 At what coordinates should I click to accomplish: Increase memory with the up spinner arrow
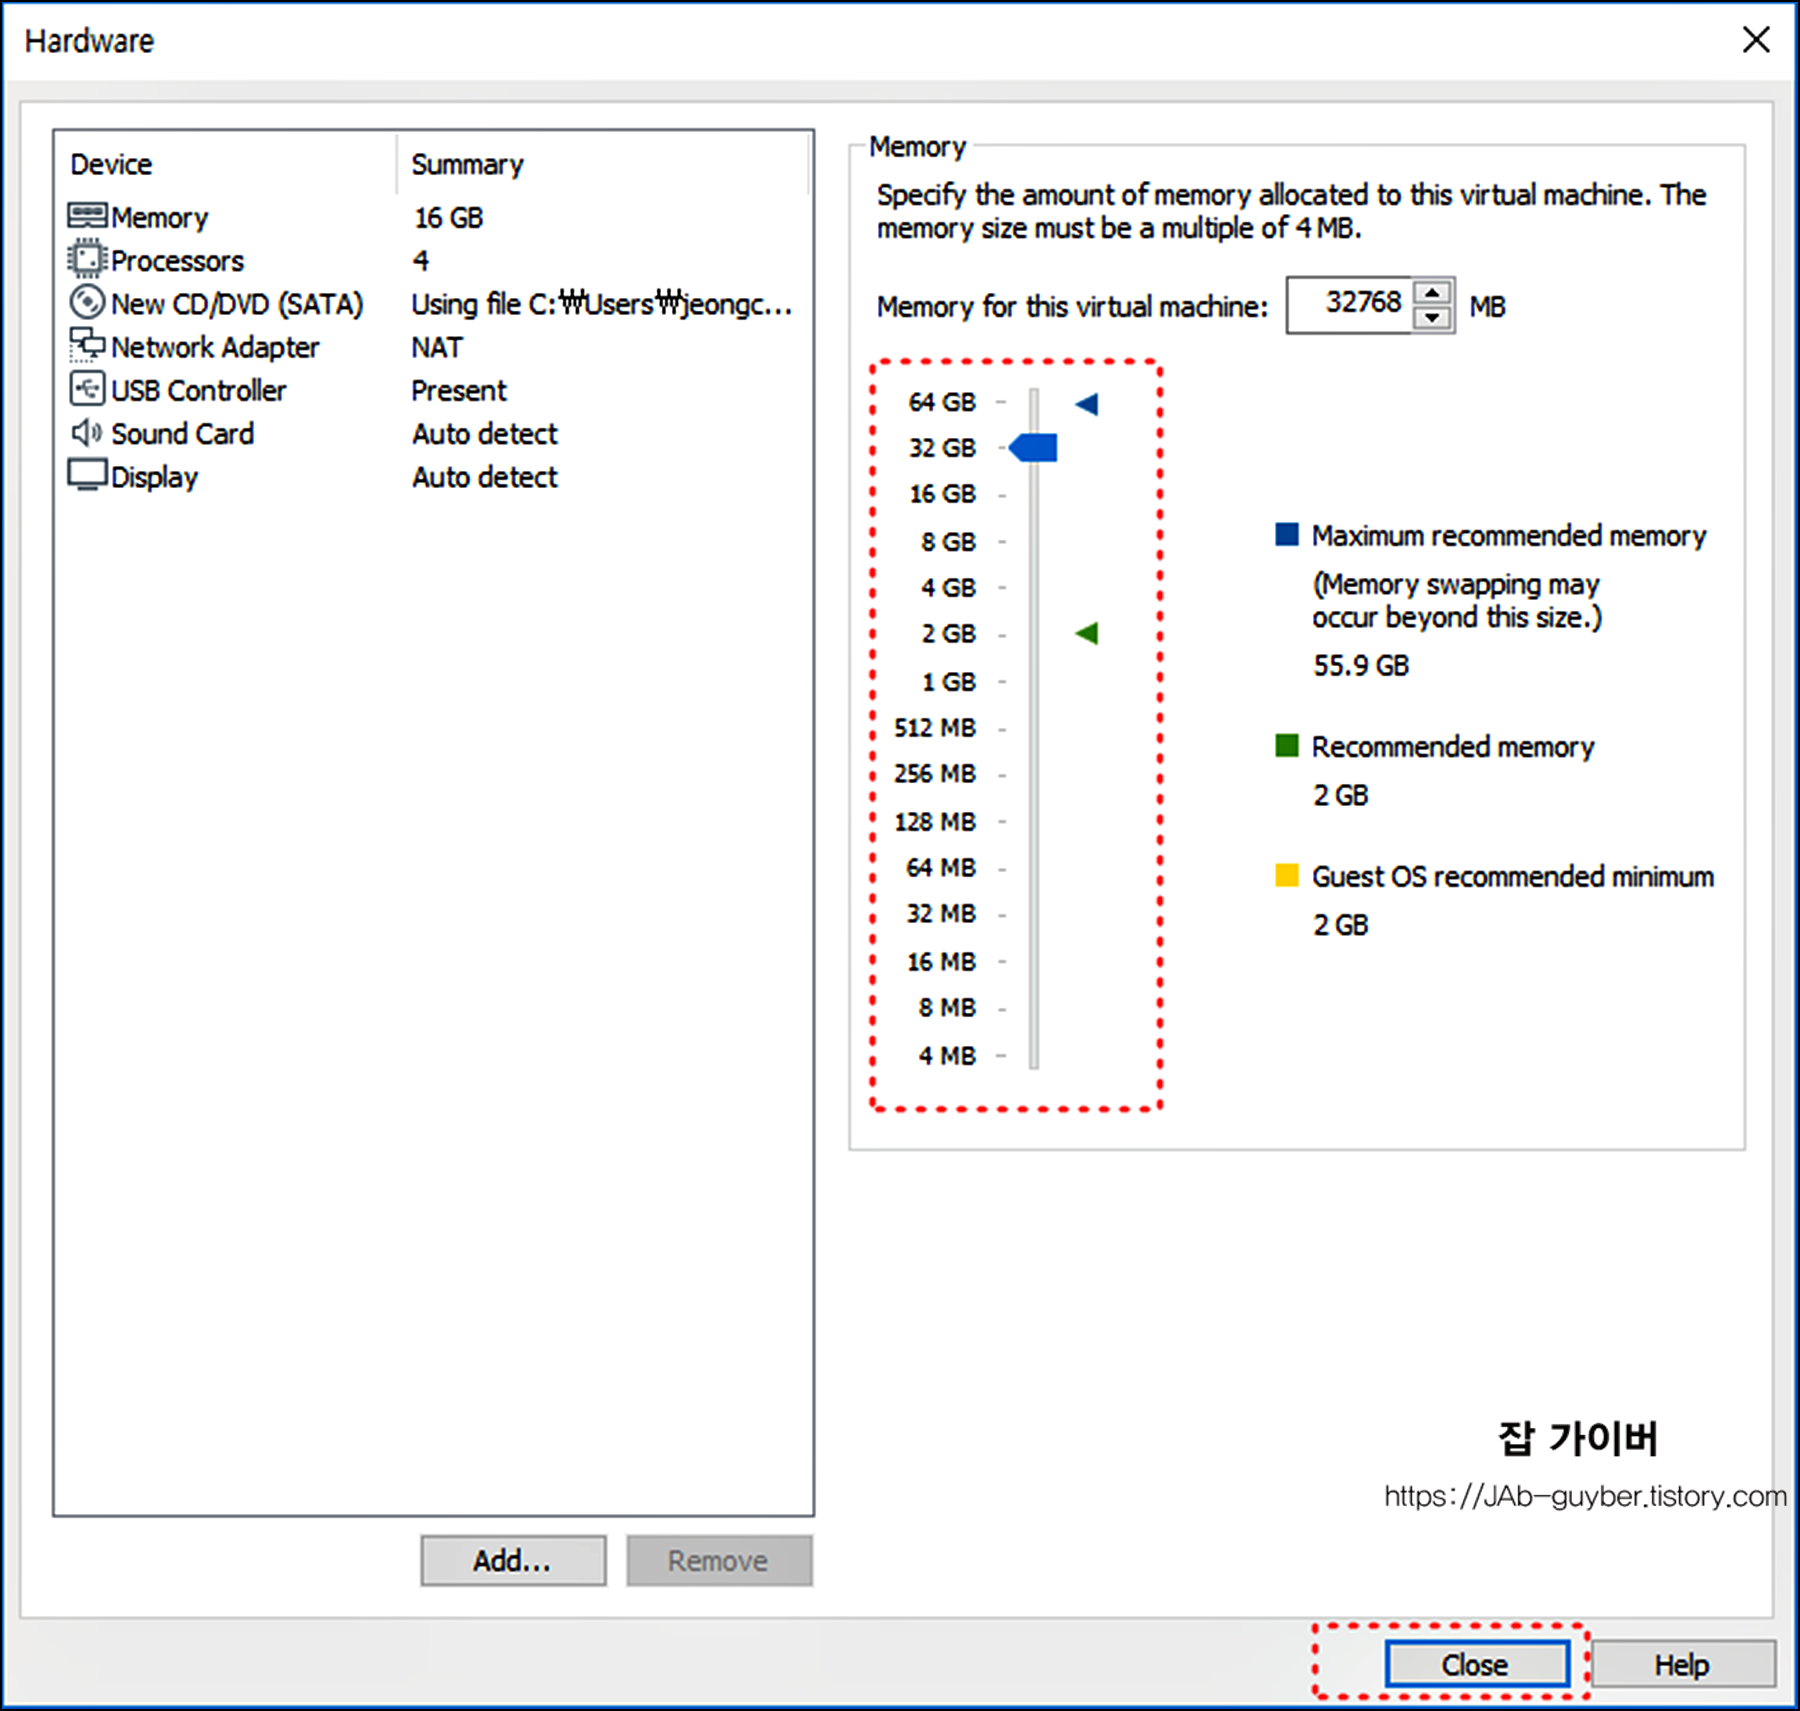click(1433, 293)
